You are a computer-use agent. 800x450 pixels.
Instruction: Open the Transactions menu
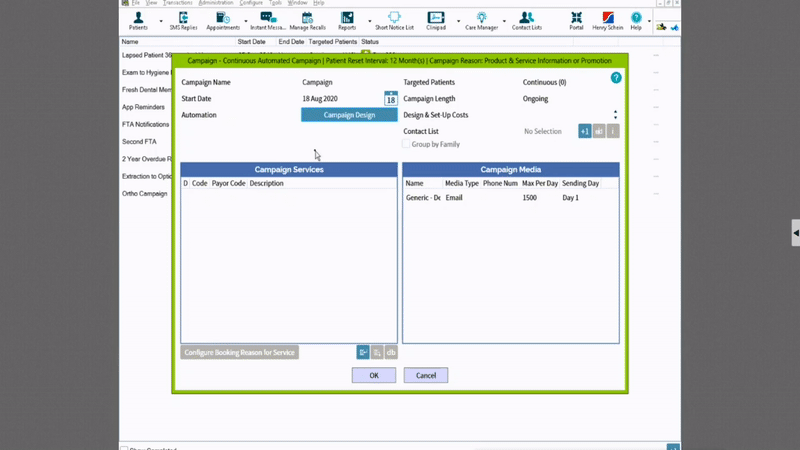[x=178, y=3]
